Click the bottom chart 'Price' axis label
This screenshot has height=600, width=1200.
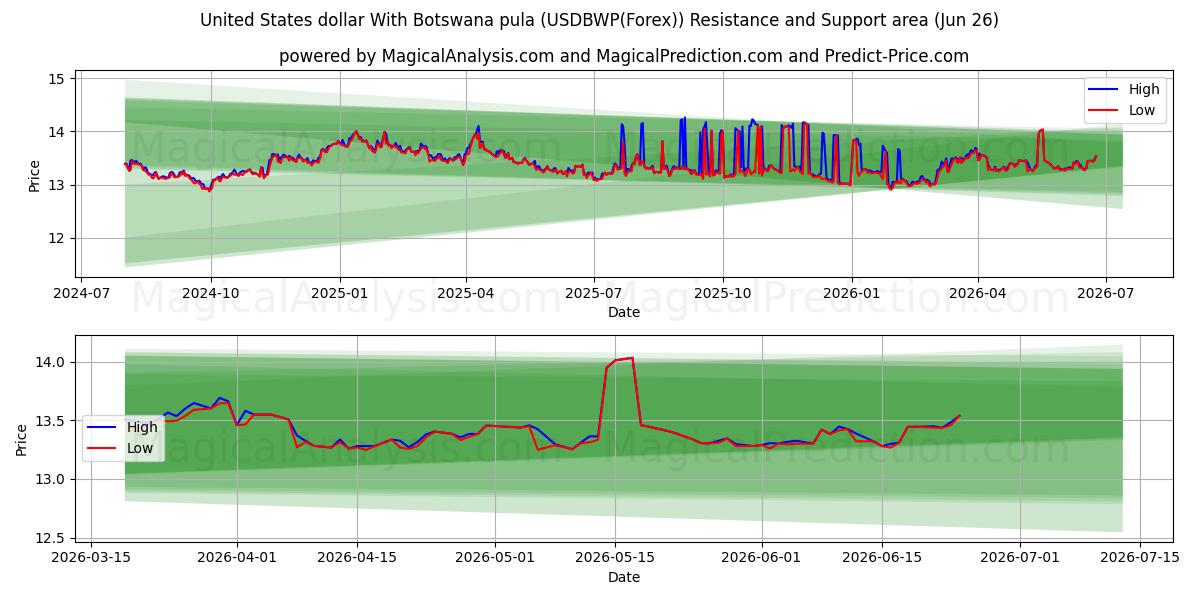click(x=22, y=439)
